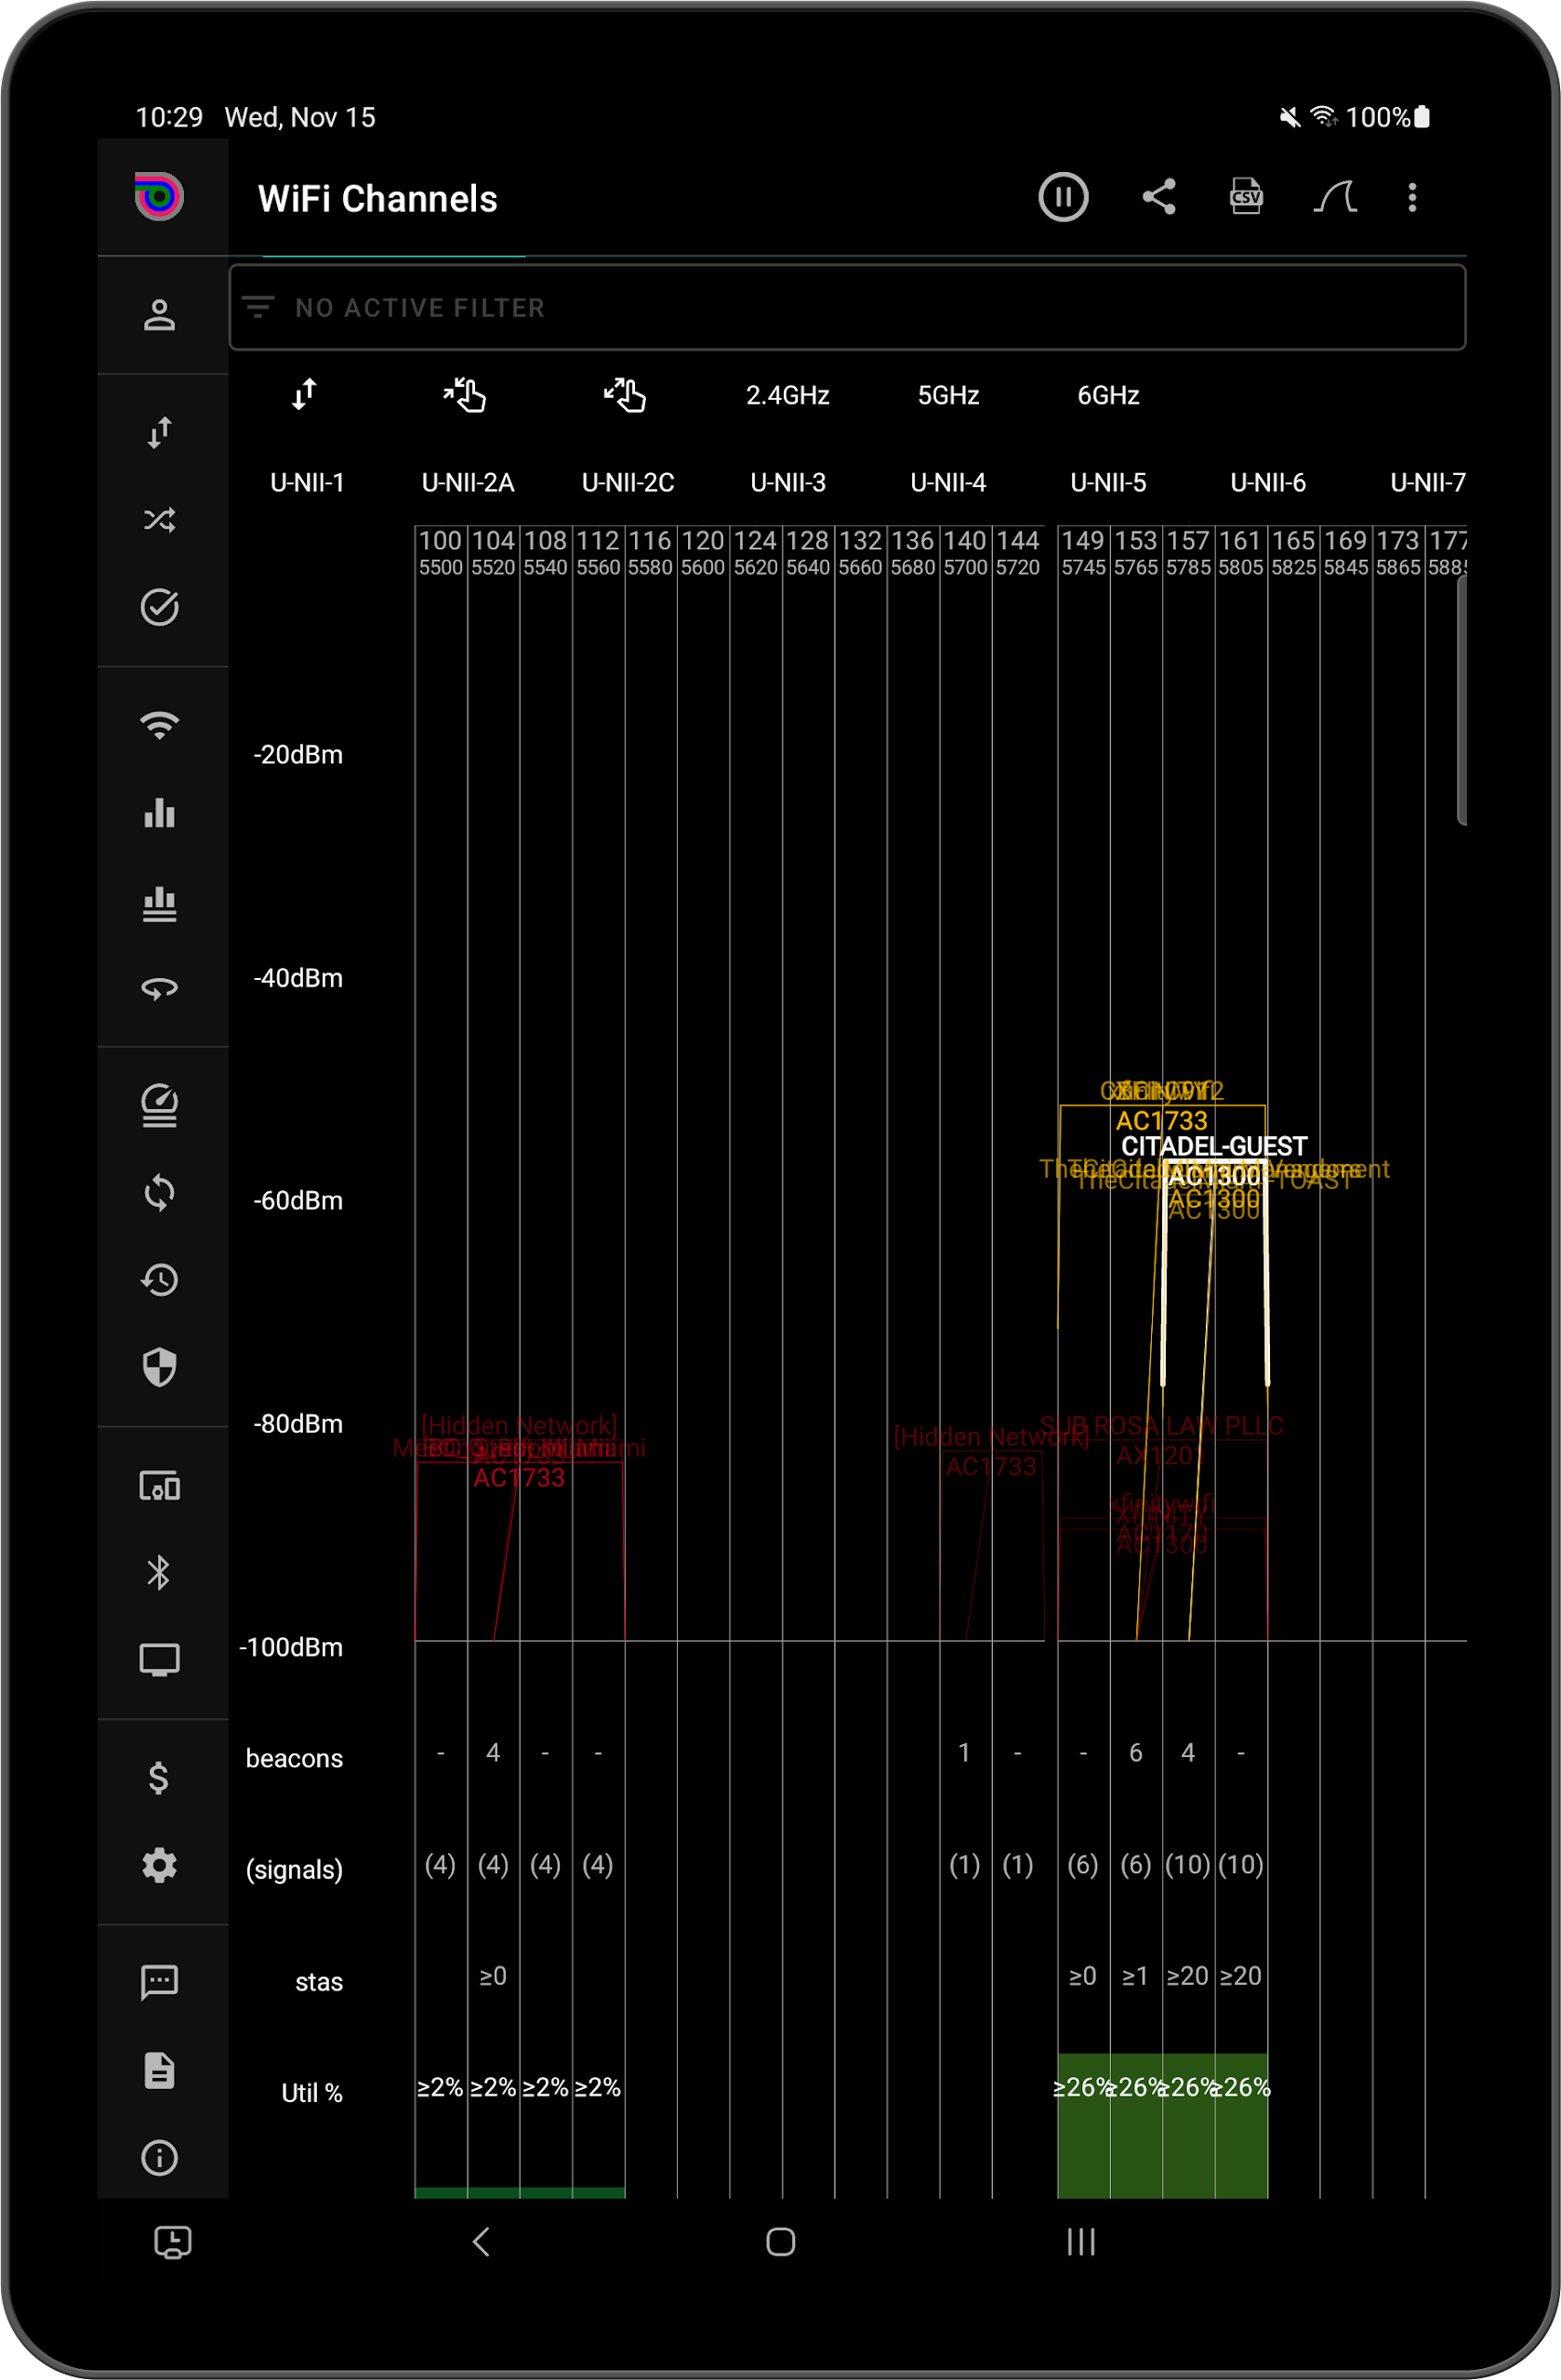Viewport: 1561px width, 2380px height.
Task: Open the shuffle arrows sidebar item
Action: point(159,520)
